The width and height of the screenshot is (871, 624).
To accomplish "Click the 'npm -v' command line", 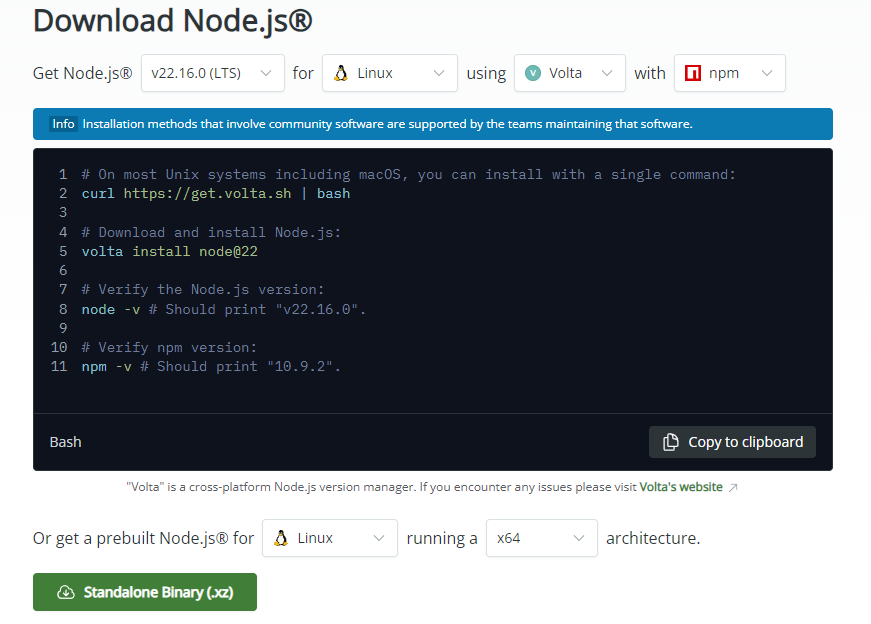I will 211,367.
